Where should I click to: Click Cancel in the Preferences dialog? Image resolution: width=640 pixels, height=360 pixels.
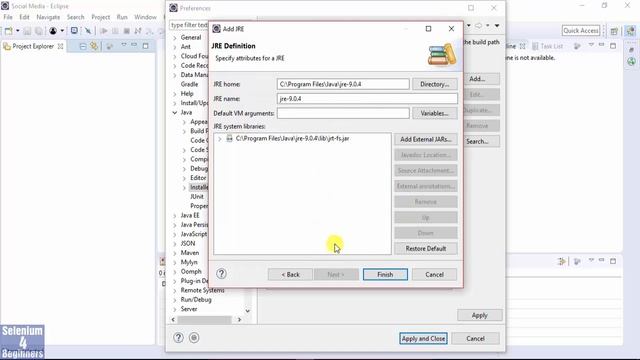pyautogui.click(x=476, y=339)
